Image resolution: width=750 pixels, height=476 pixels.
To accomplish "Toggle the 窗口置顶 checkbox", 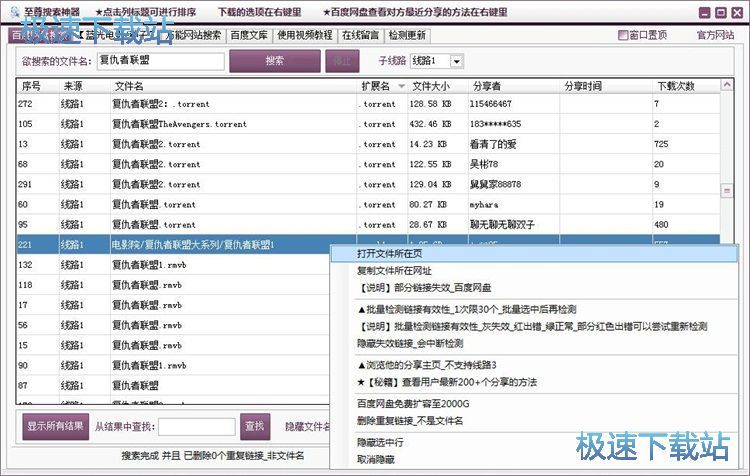I will 623,35.
